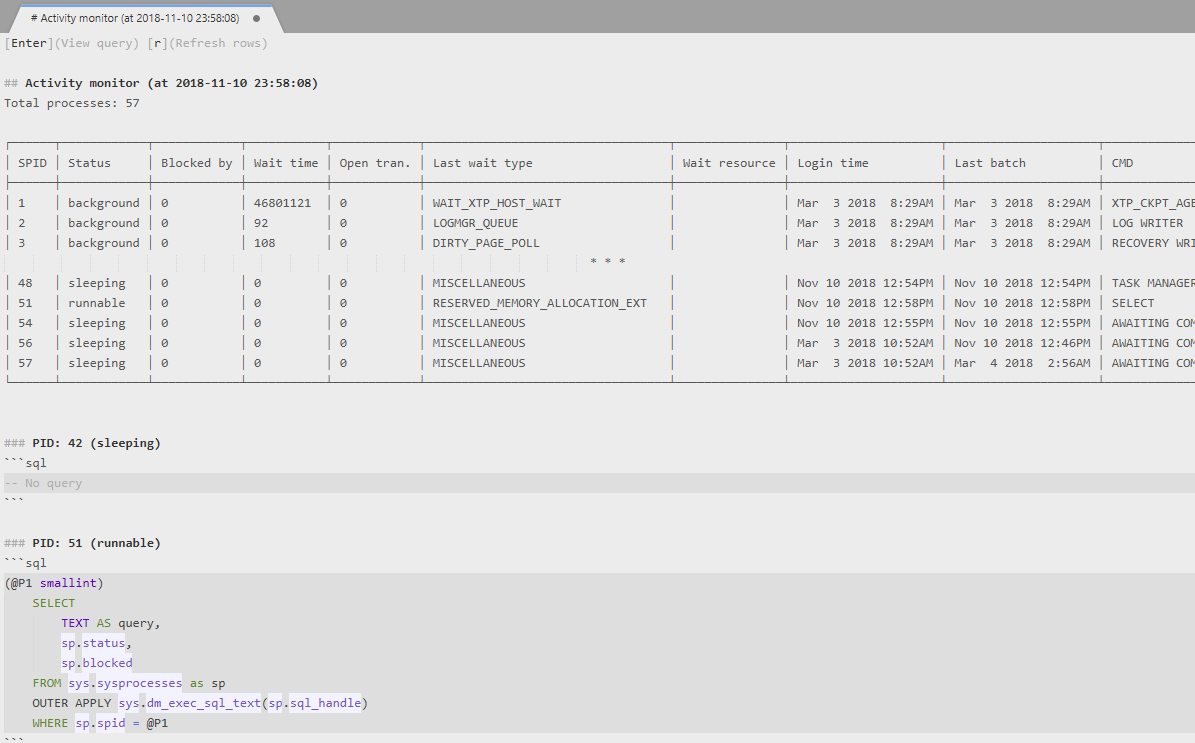Click the Open tran. column header
The width and height of the screenshot is (1195, 743).
(x=375, y=163)
